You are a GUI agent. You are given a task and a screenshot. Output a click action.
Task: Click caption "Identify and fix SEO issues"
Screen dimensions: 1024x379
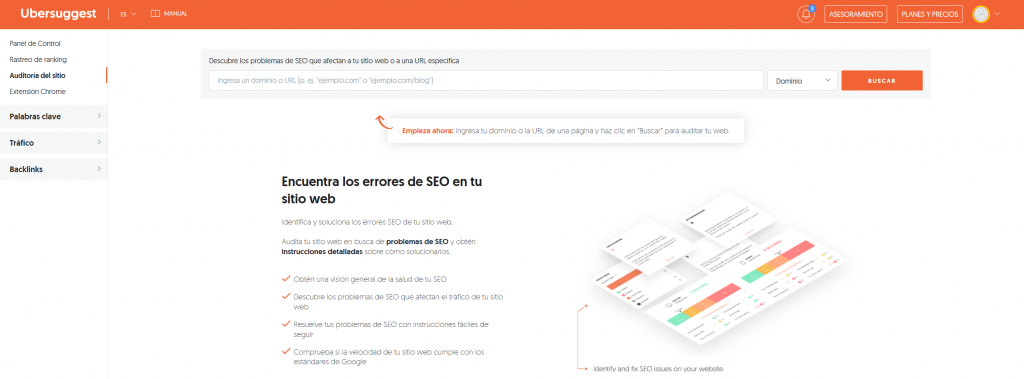click(x=659, y=369)
